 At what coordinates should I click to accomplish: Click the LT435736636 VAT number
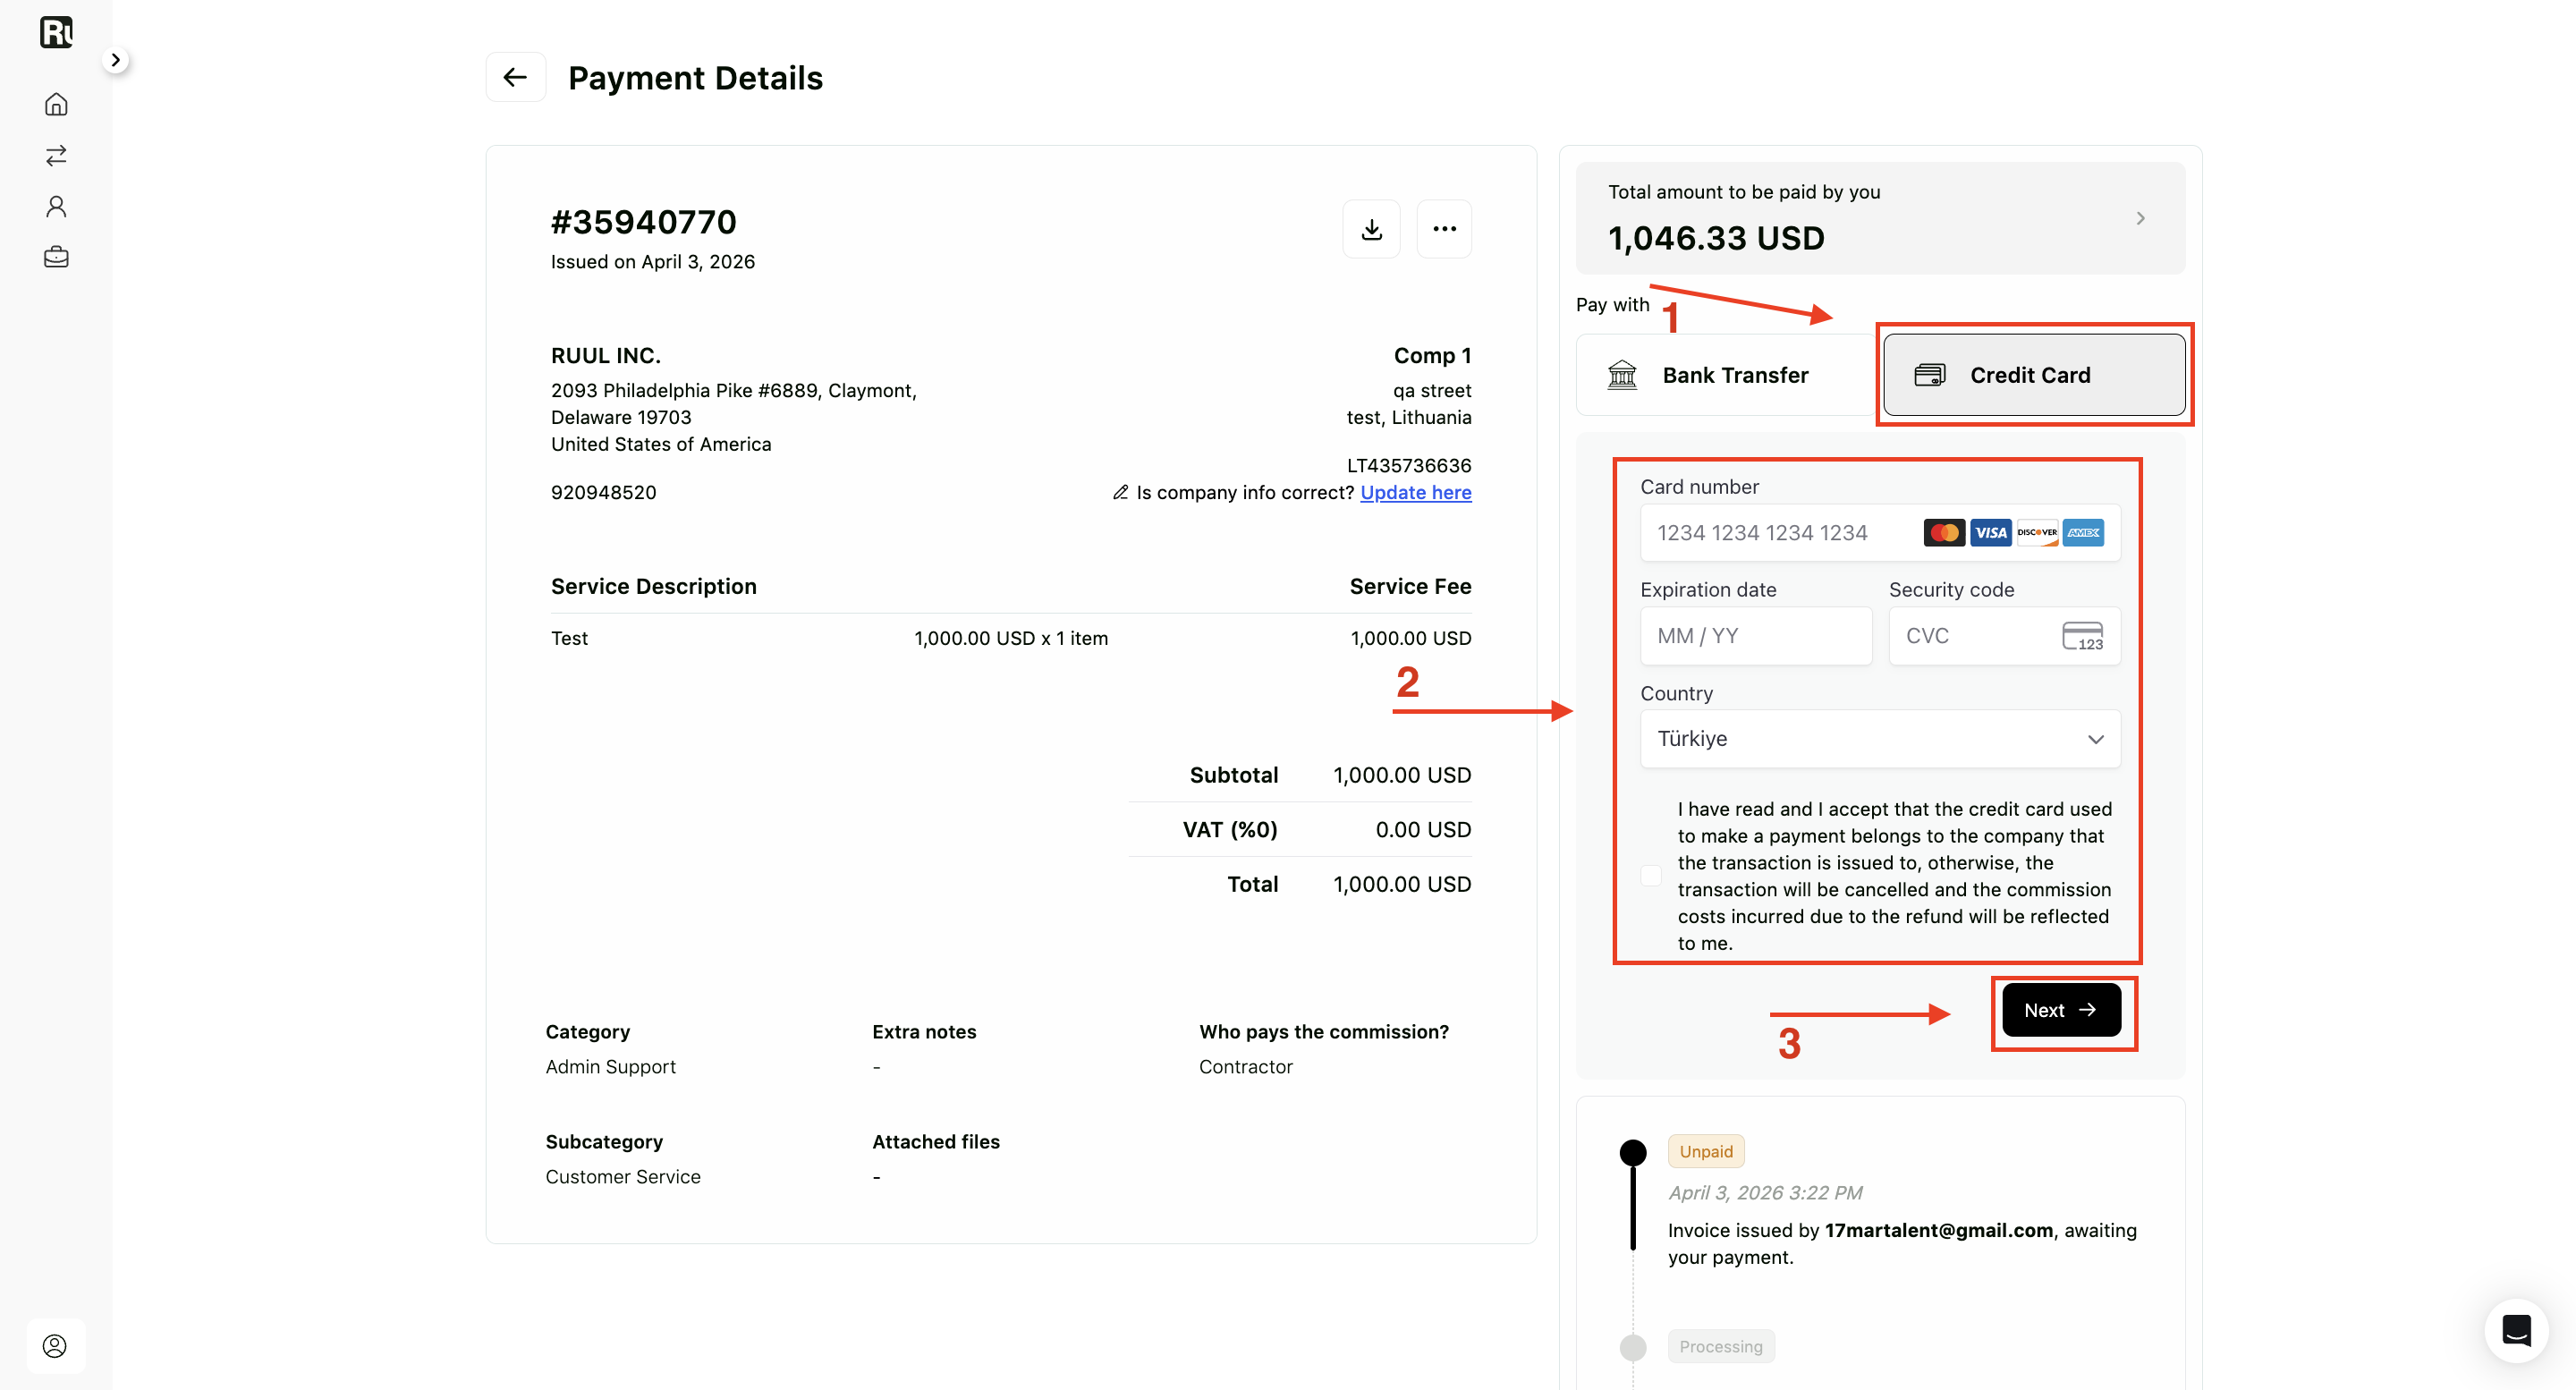click(1408, 466)
